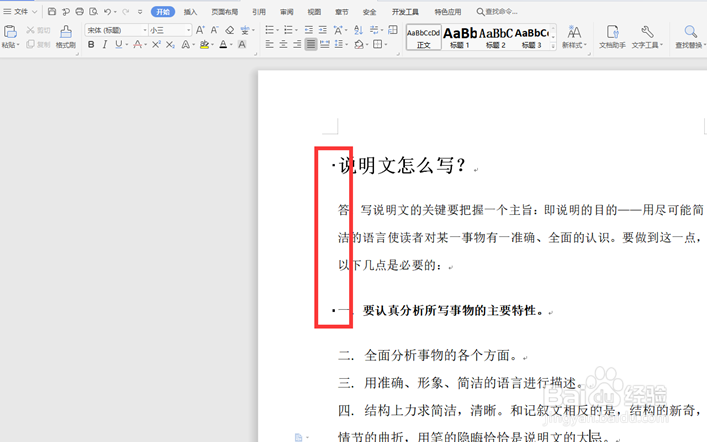The height and width of the screenshot is (442, 708).
Task: Click the bulleted list icon
Action: point(269,30)
